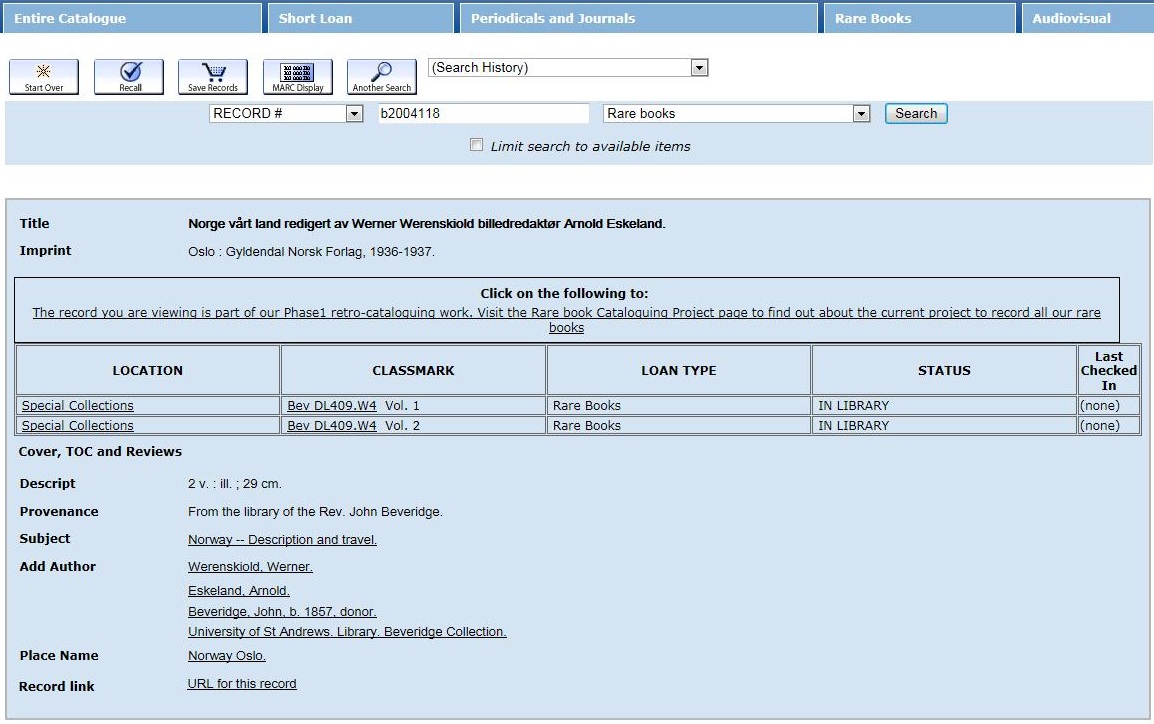Image resolution: width=1154 pixels, height=724 pixels.
Task: Open the Rare books scope dropdown
Action: pyautogui.click(x=736, y=113)
